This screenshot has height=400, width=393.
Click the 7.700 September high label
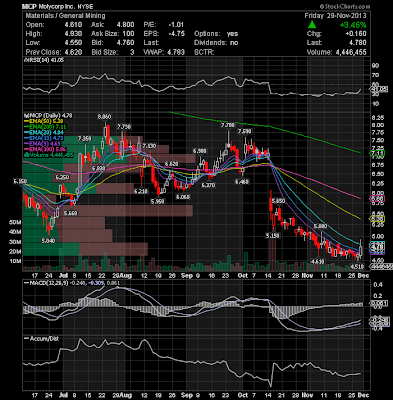pos(228,125)
